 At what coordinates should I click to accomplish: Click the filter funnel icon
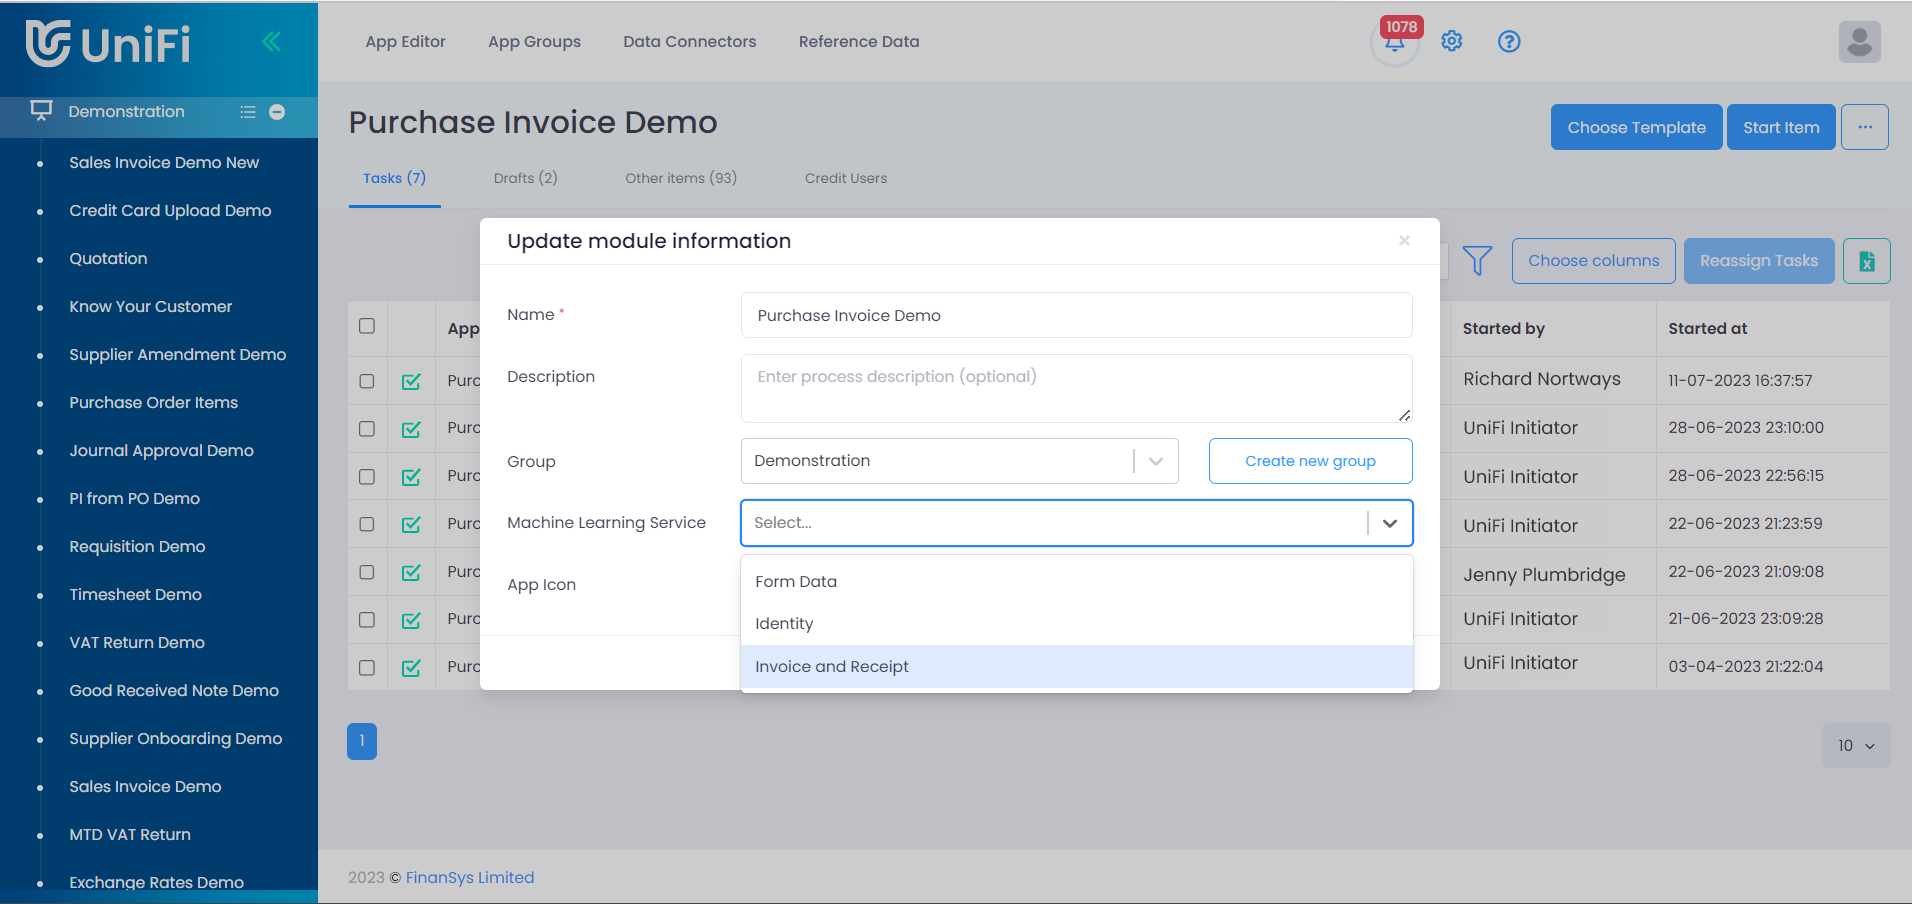click(1477, 261)
